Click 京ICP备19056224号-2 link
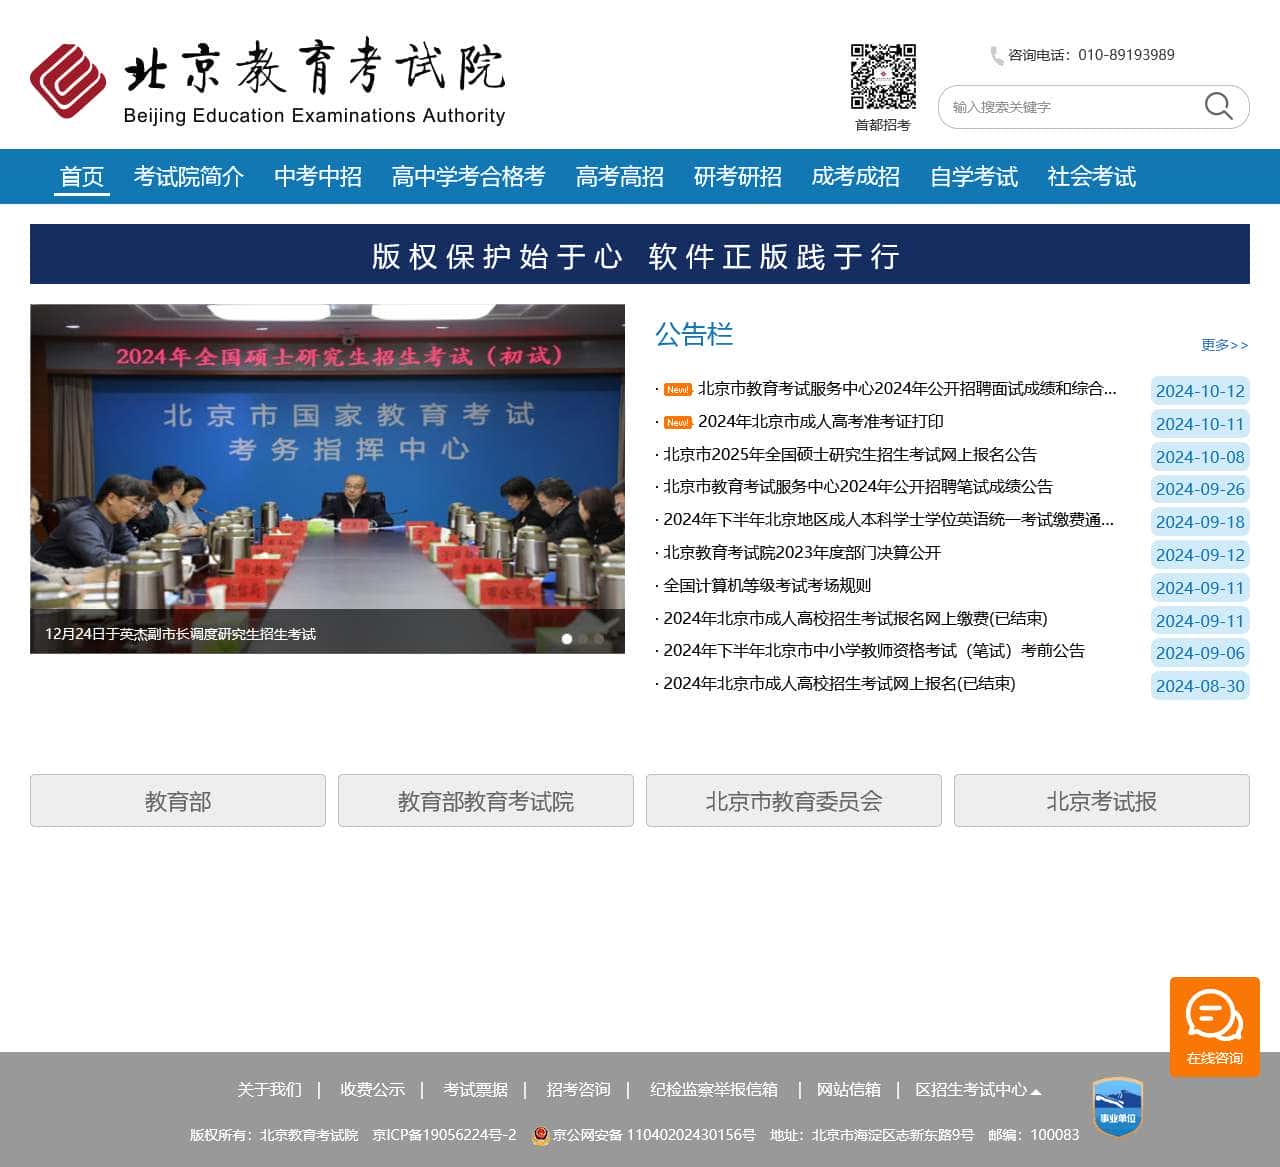 [x=444, y=1135]
